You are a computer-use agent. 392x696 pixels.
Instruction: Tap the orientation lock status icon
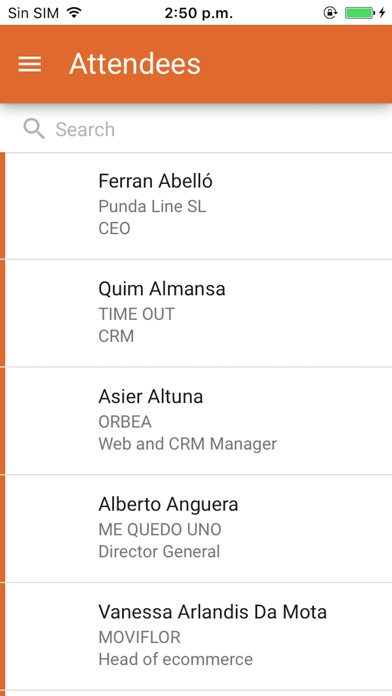[330, 13]
